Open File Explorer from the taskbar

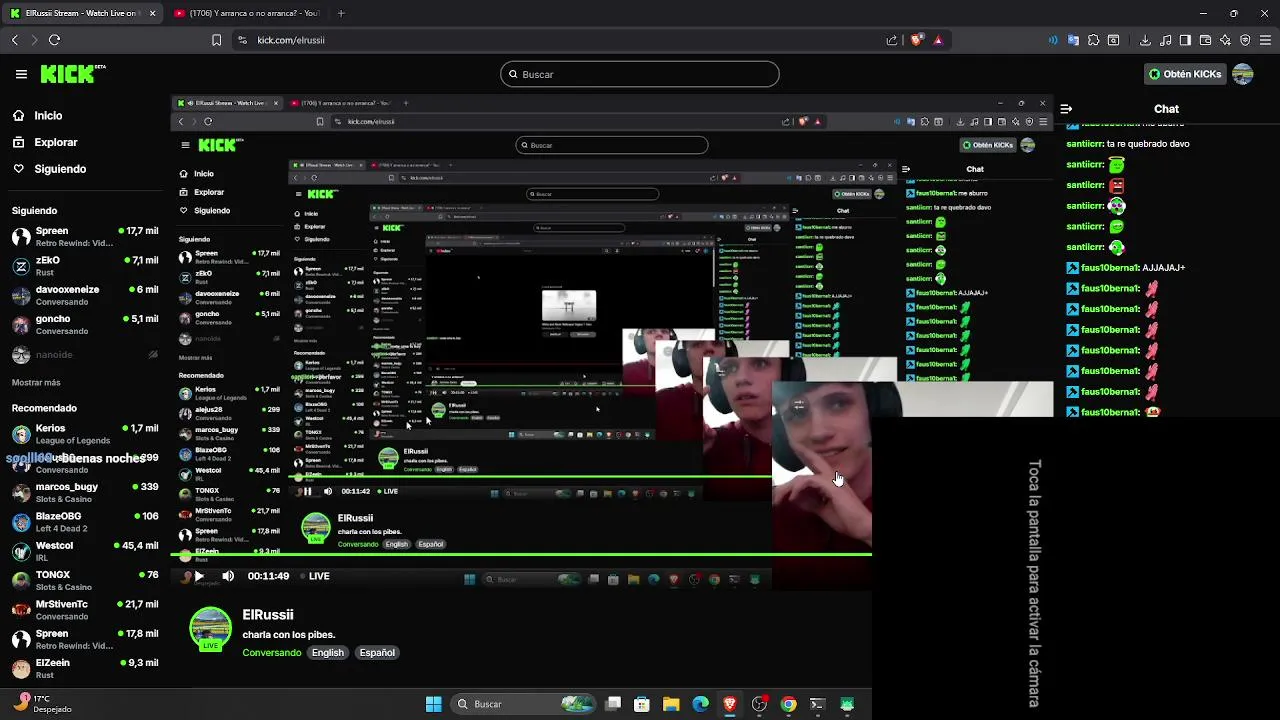(x=671, y=704)
